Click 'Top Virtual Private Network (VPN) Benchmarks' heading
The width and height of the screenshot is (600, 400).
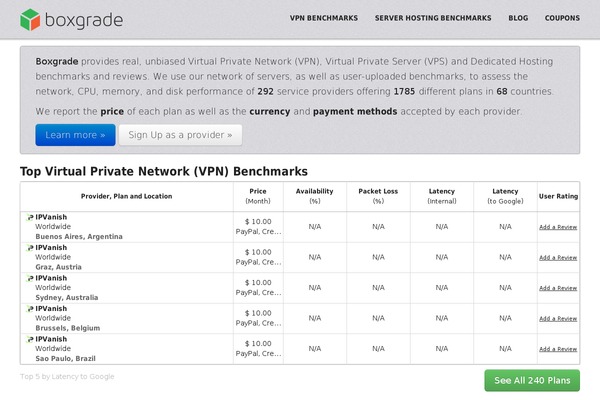(x=164, y=171)
